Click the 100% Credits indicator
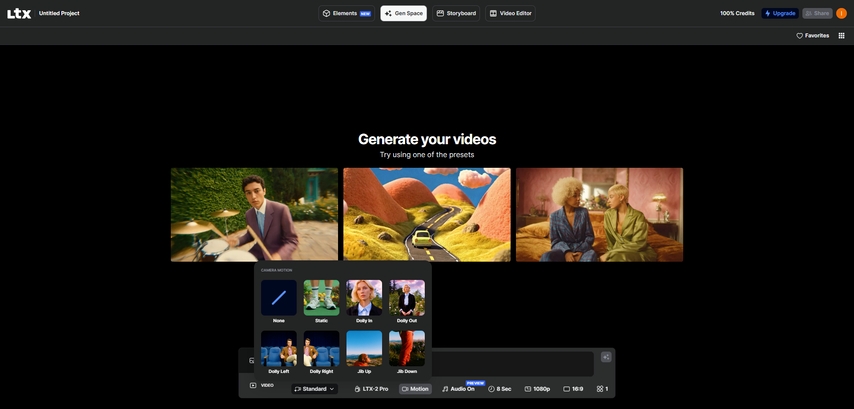Image resolution: width=854 pixels, height=409 pixels. tap(737, 14)
